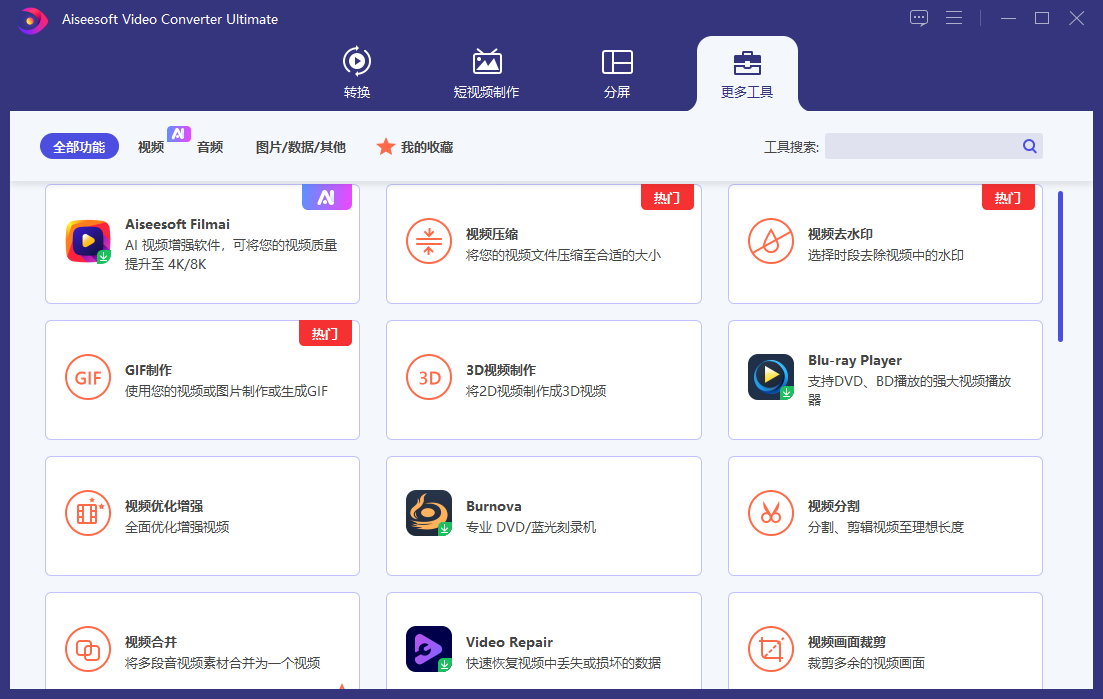Launch the 3D video maker icon

[428, 378]
